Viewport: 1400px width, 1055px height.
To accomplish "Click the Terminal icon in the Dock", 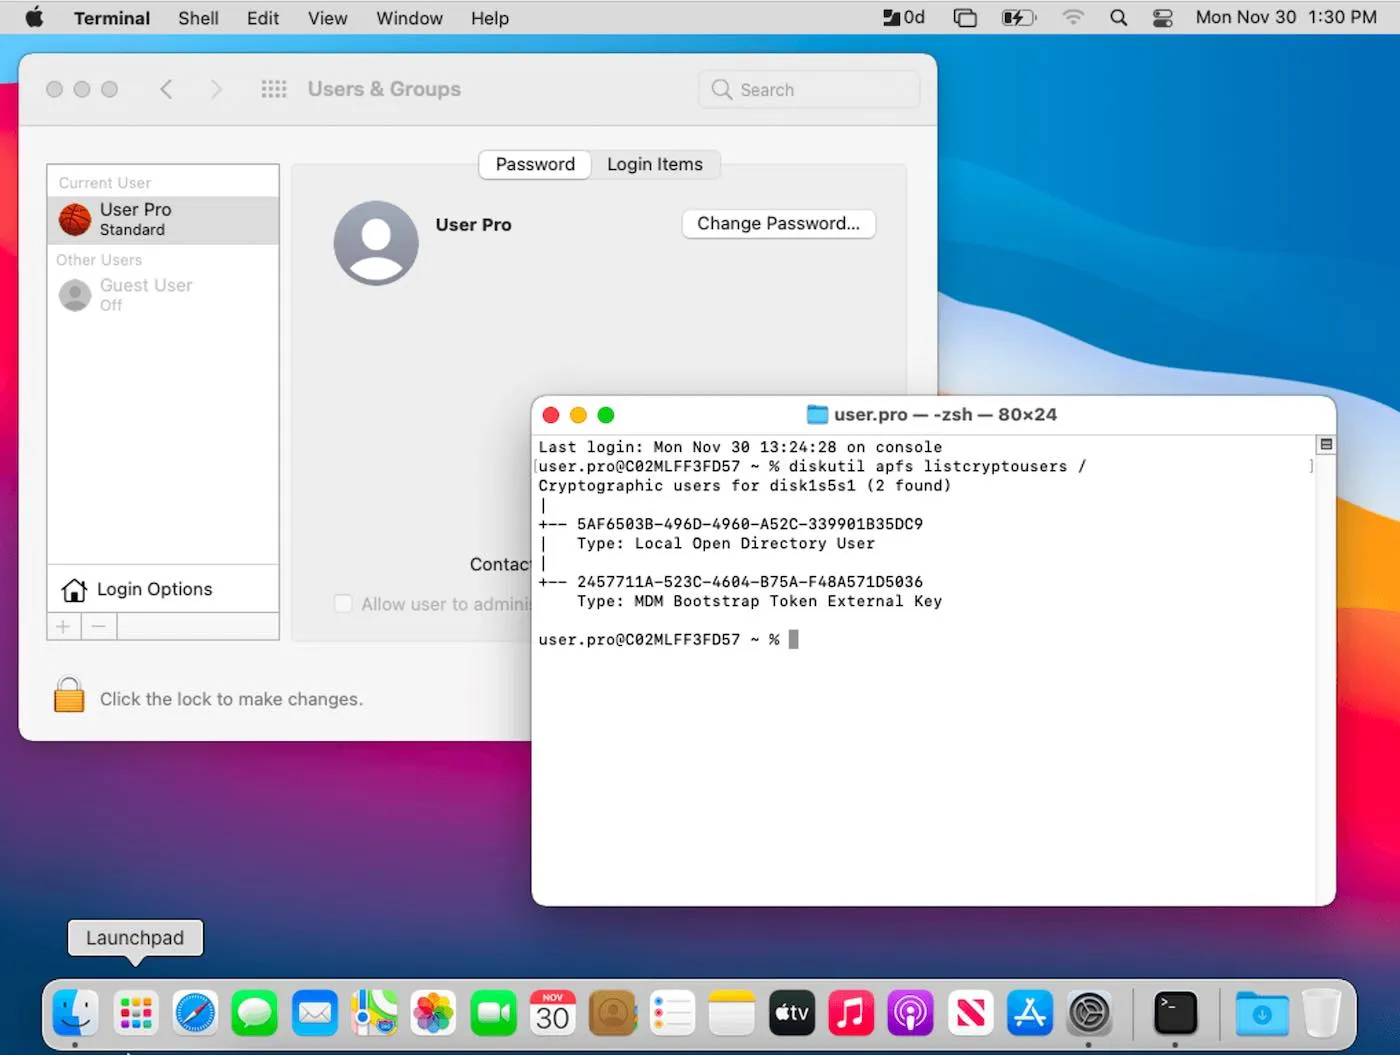I will (1175, 1014).
